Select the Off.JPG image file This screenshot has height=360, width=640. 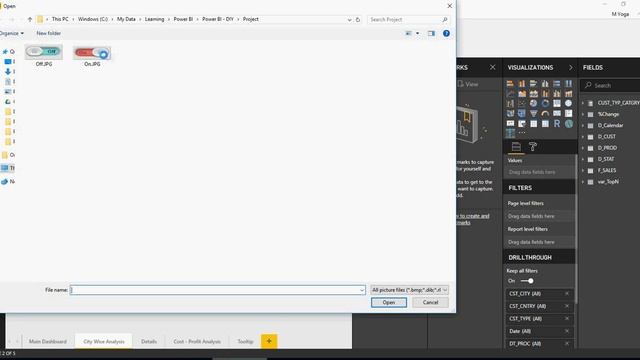(x=44, y=56)
